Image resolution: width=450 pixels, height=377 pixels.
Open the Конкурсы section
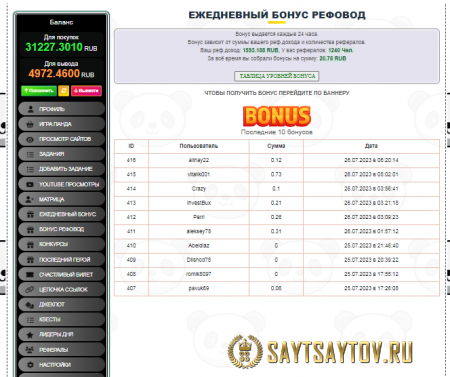click(61, 244)
